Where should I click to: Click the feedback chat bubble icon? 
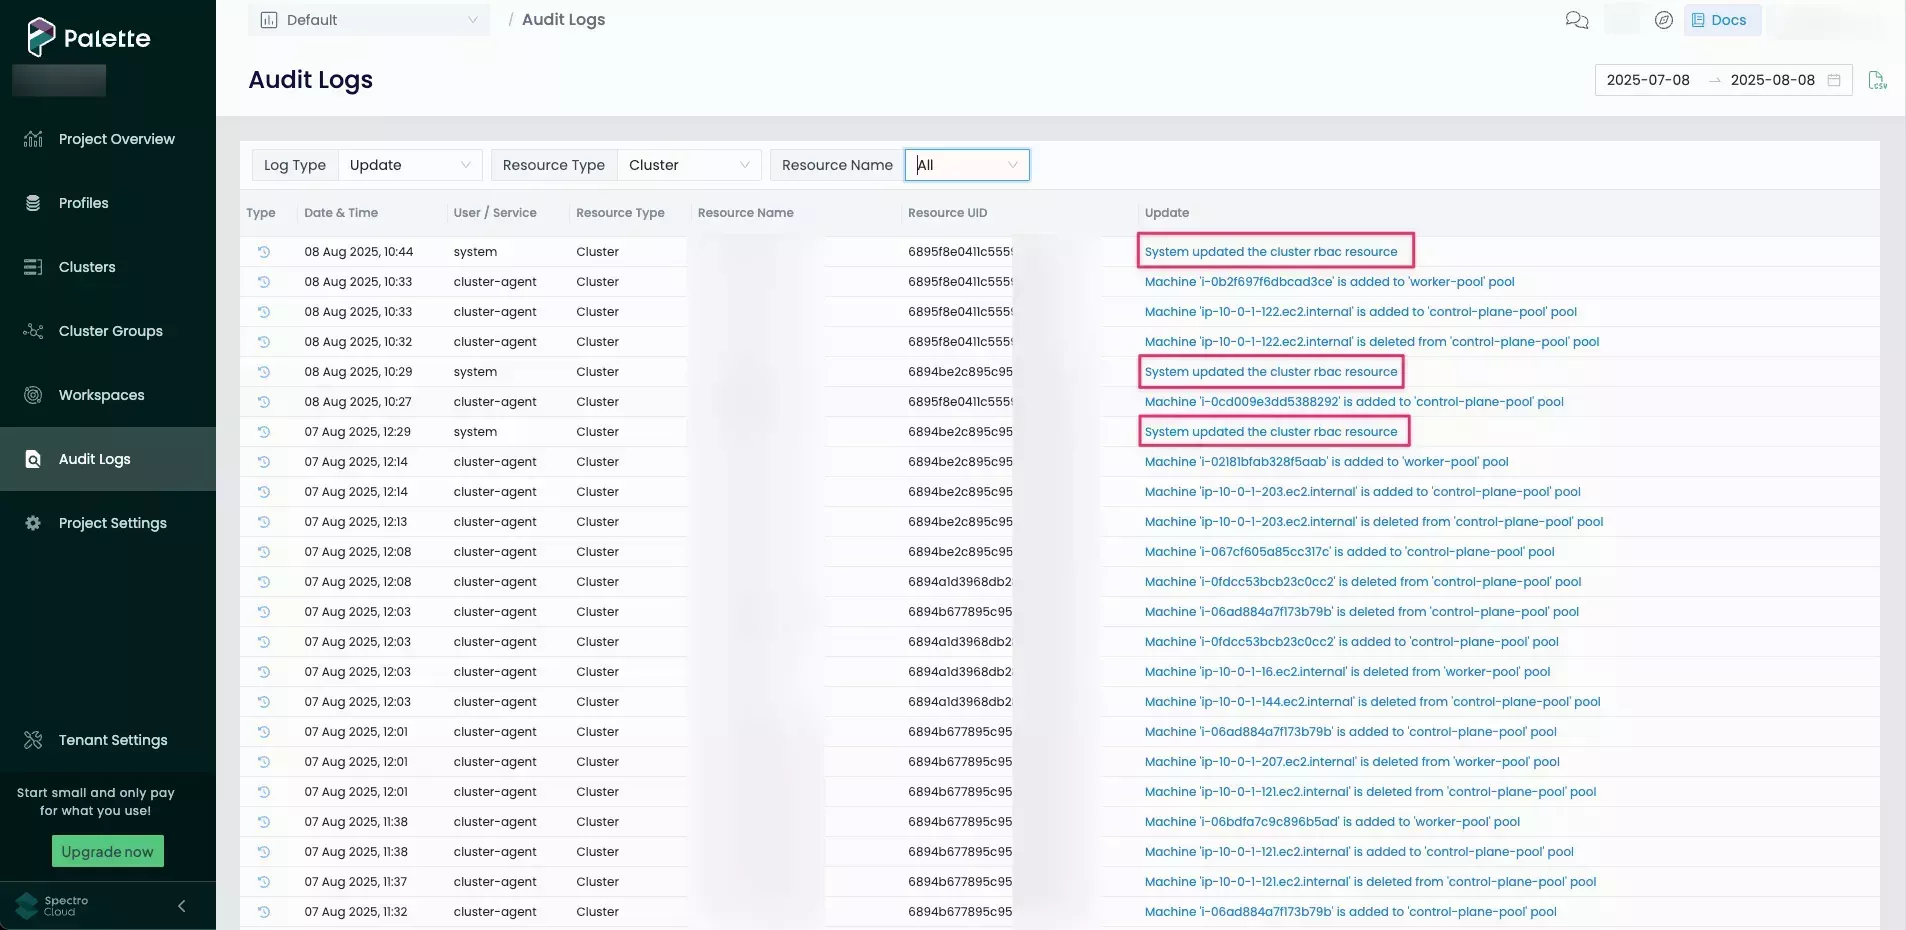(x=1576, y=20)
